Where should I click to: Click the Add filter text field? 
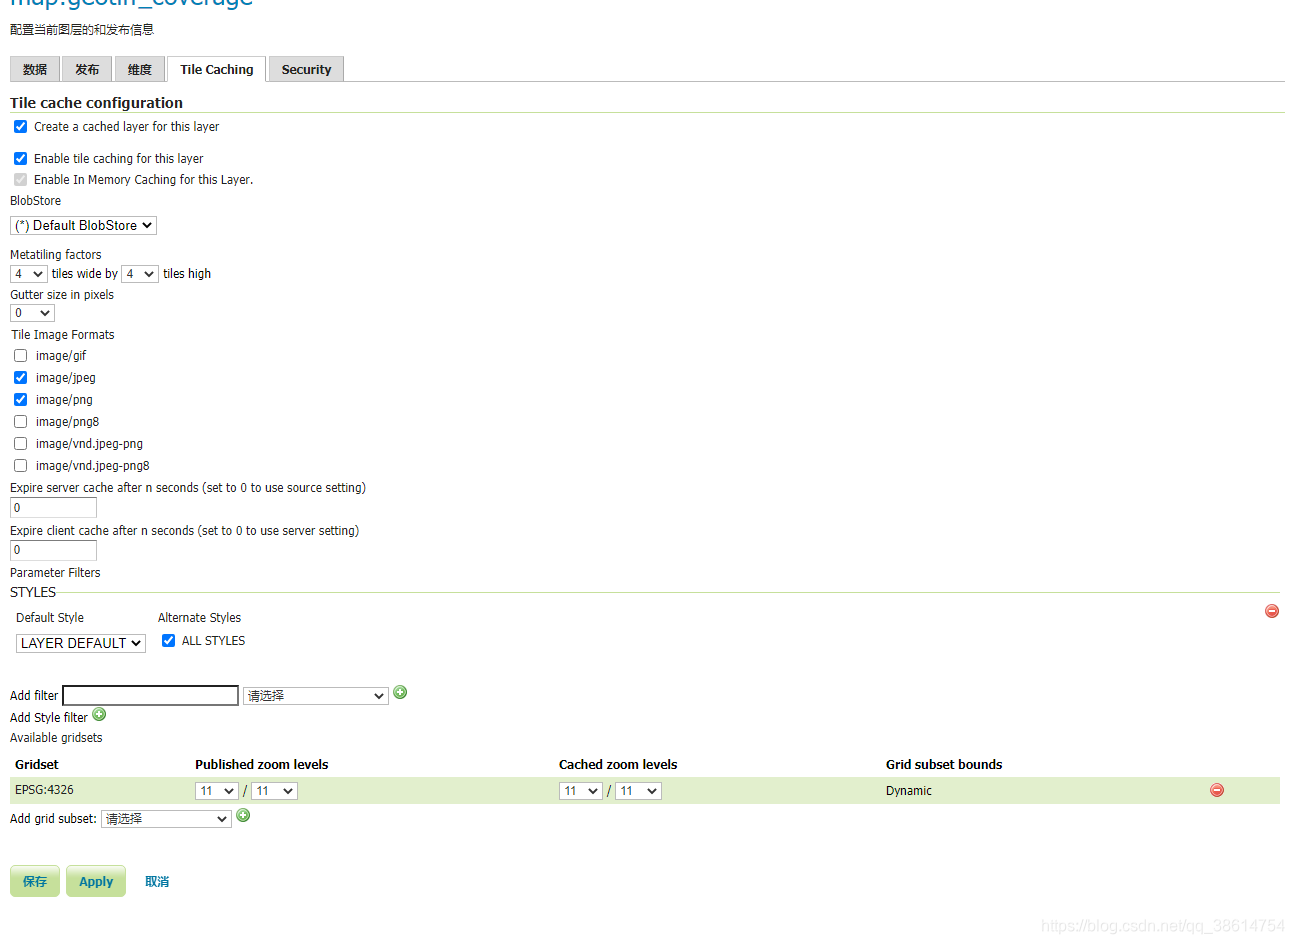coord(150,696)
